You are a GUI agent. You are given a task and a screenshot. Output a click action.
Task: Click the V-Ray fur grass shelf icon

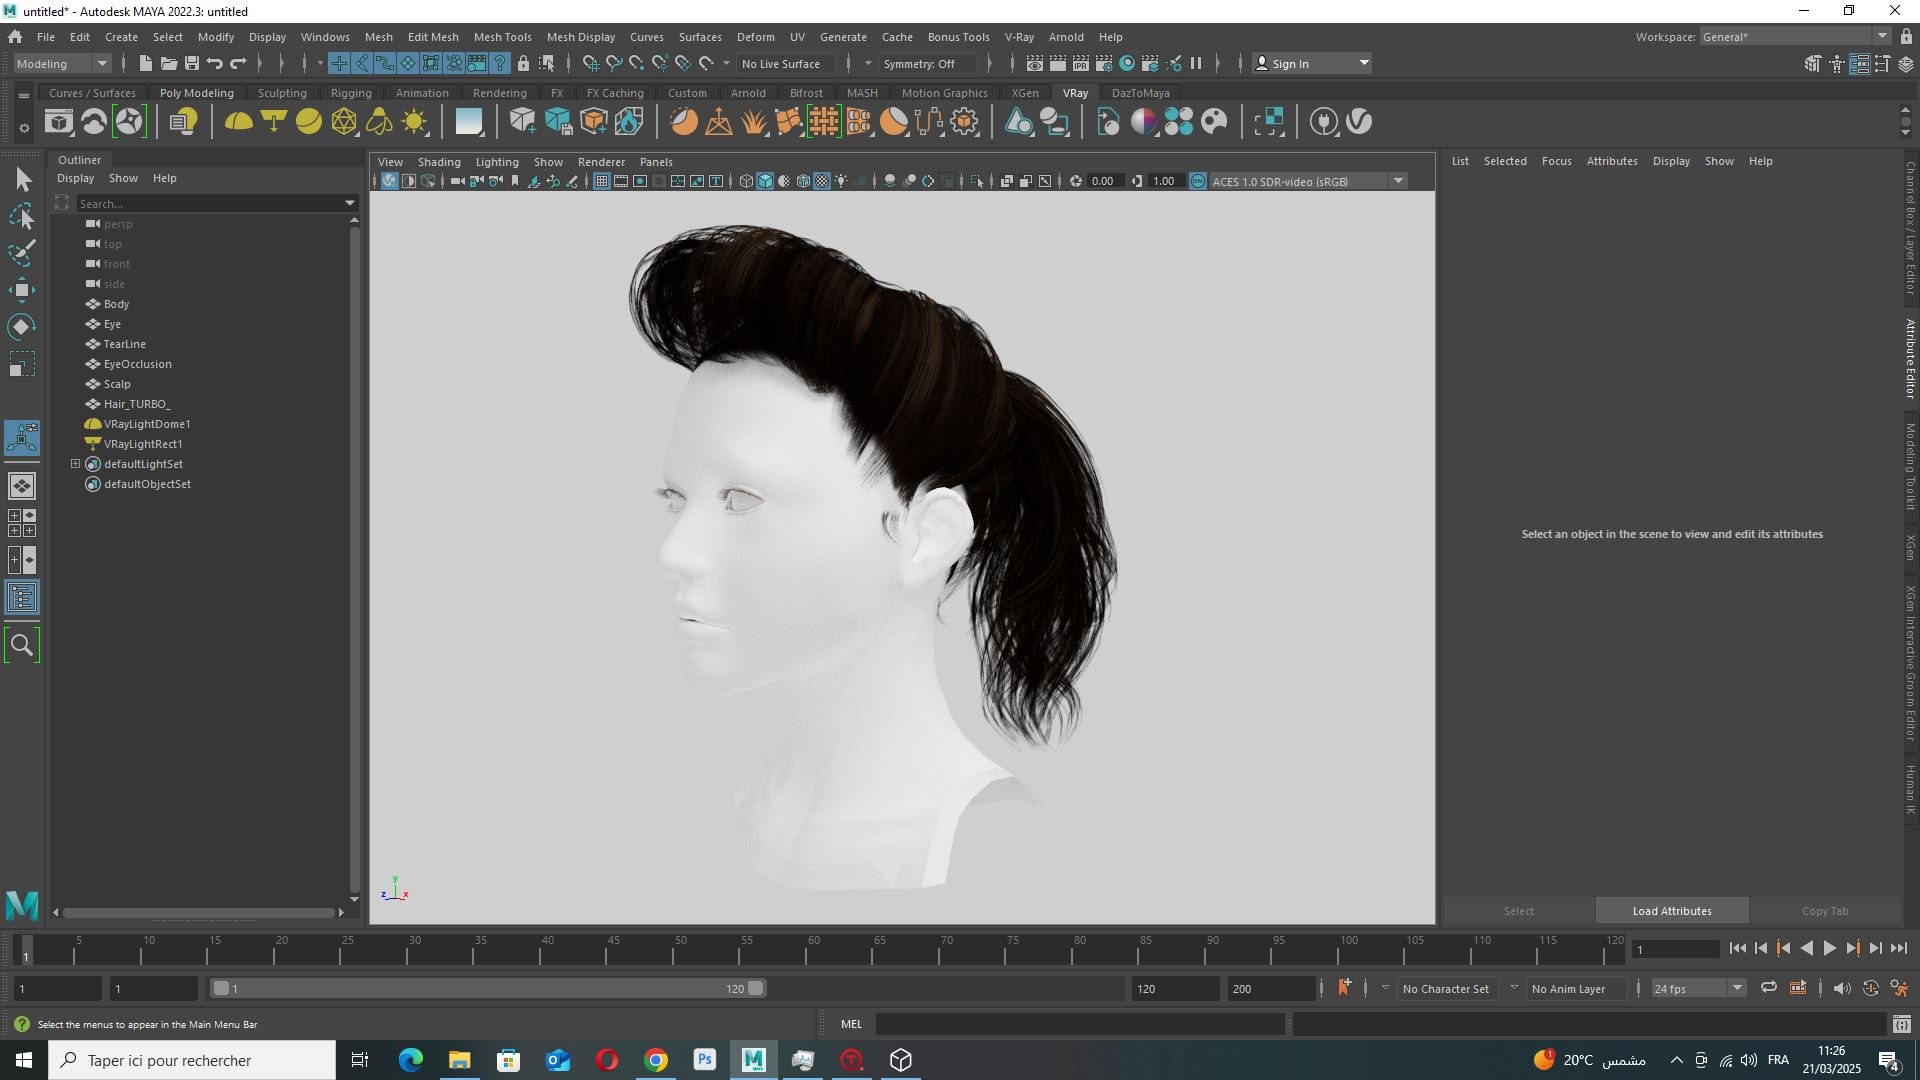[754, 122]
